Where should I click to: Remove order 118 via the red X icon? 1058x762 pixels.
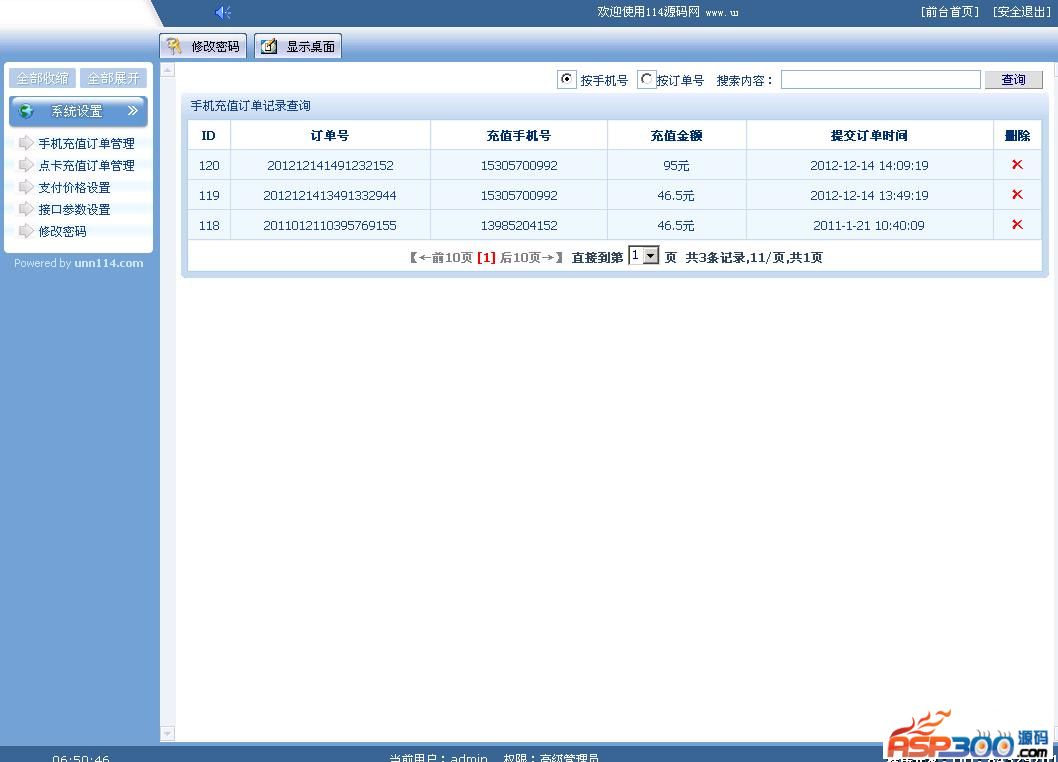click(1017, 225)
